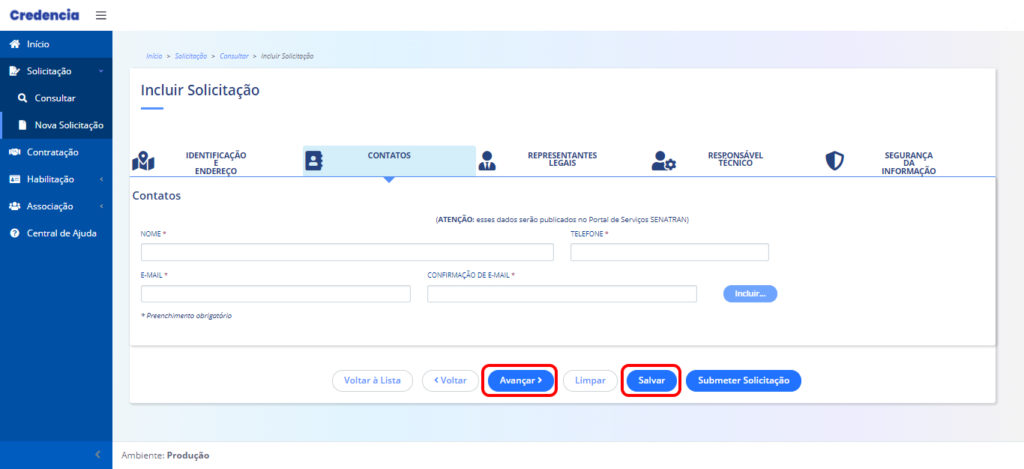
Task: Click the Nova Solicitação document icon
Action: point(22,125)
